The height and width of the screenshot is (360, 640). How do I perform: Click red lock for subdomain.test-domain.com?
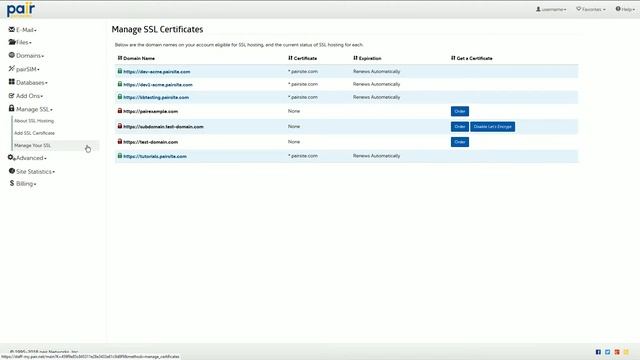click(120, 126)
